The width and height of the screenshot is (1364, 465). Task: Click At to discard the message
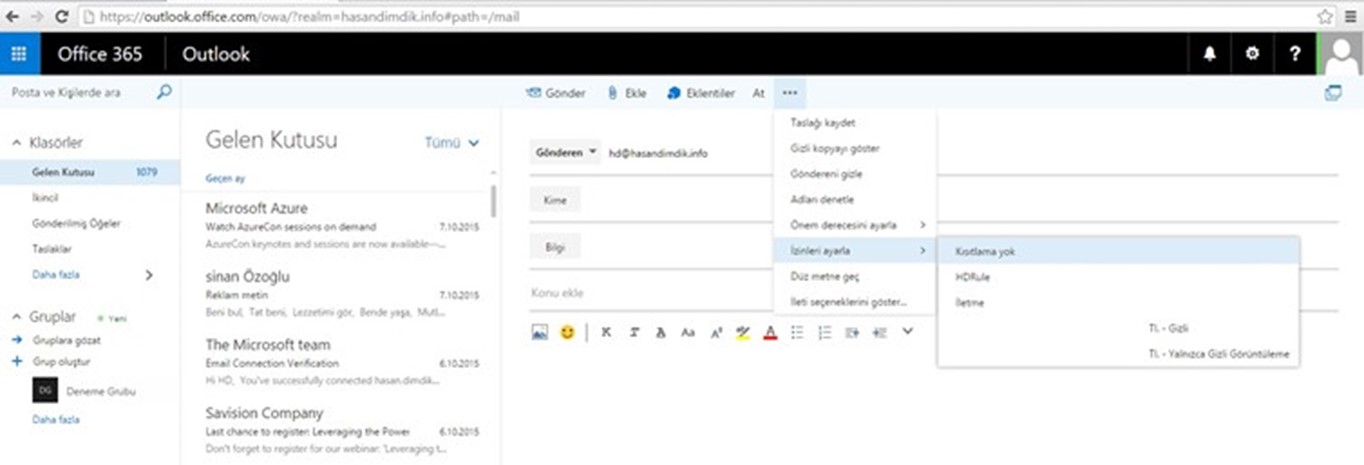click(x=758, y=93)
